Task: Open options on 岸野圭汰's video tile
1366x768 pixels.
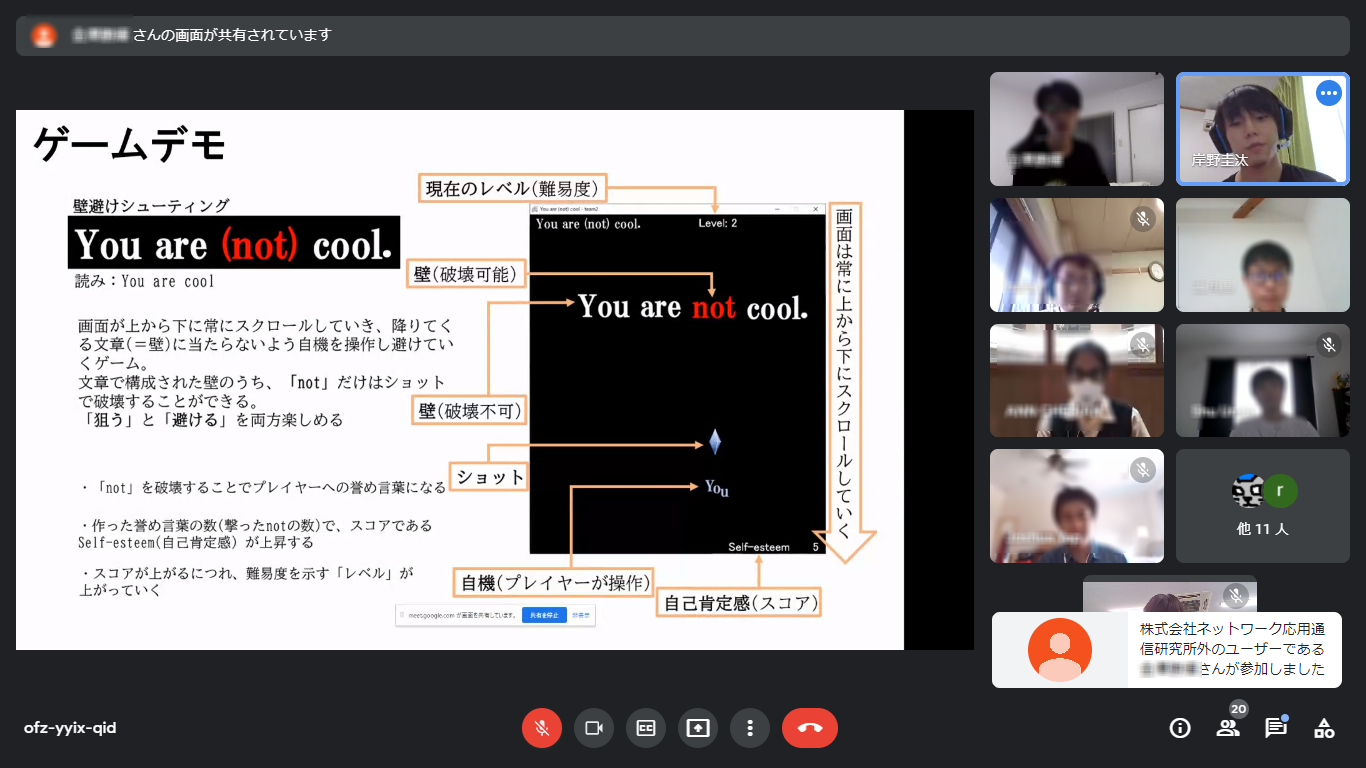Action: coord(1328,93)
